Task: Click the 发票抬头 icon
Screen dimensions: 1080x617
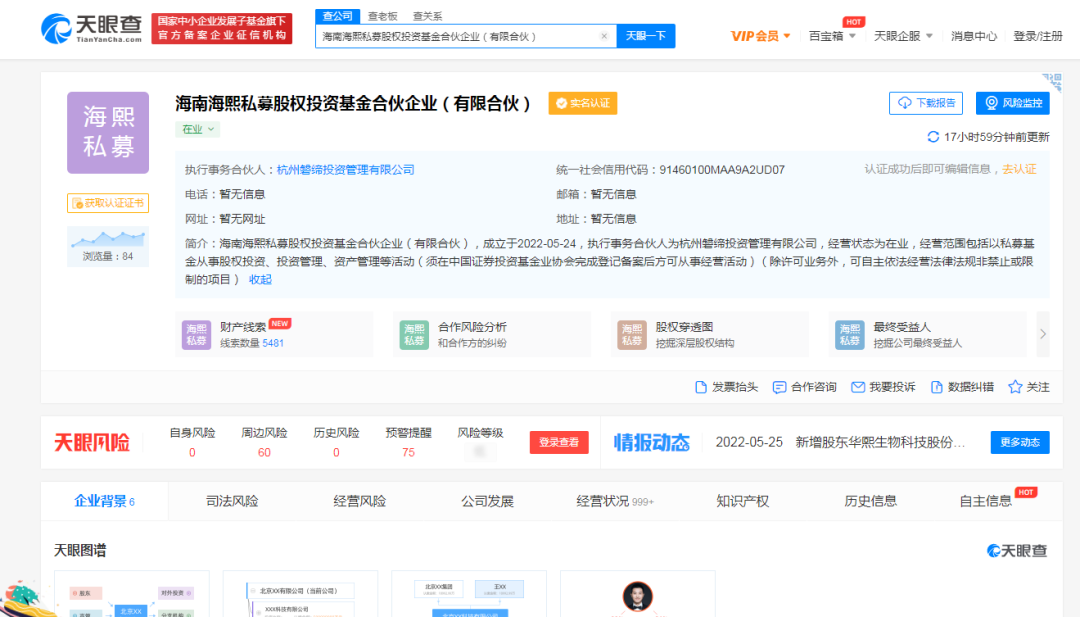Action: [700, 387]
